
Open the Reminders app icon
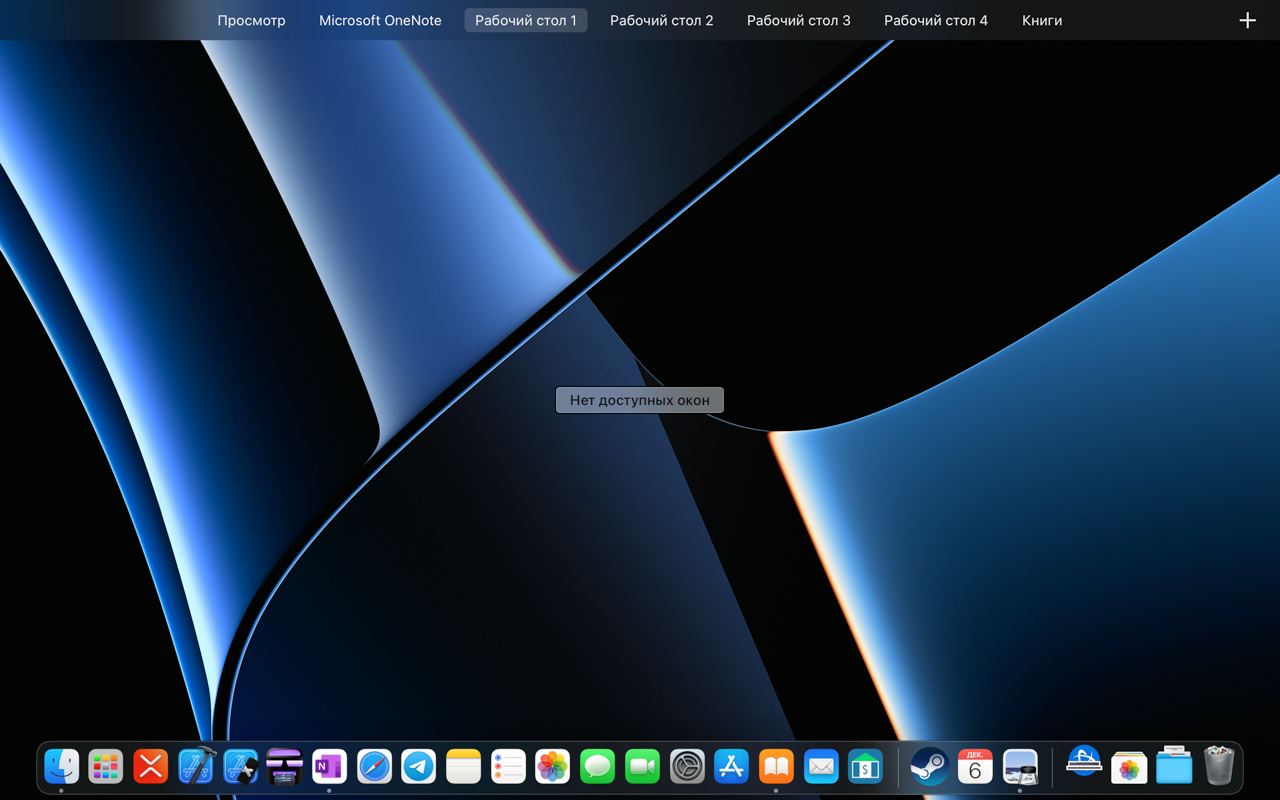tap(508, 767)
